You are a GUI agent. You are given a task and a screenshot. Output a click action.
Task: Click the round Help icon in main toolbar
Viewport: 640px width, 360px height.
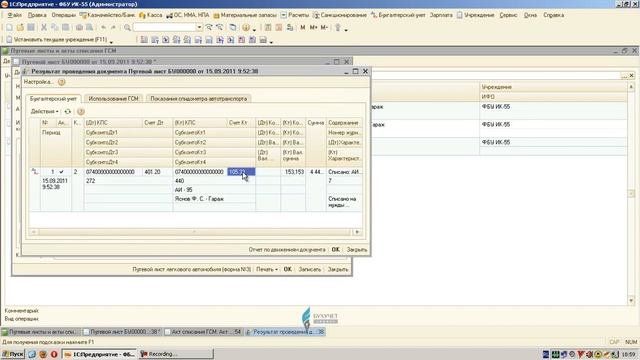(x=246, y=27)
